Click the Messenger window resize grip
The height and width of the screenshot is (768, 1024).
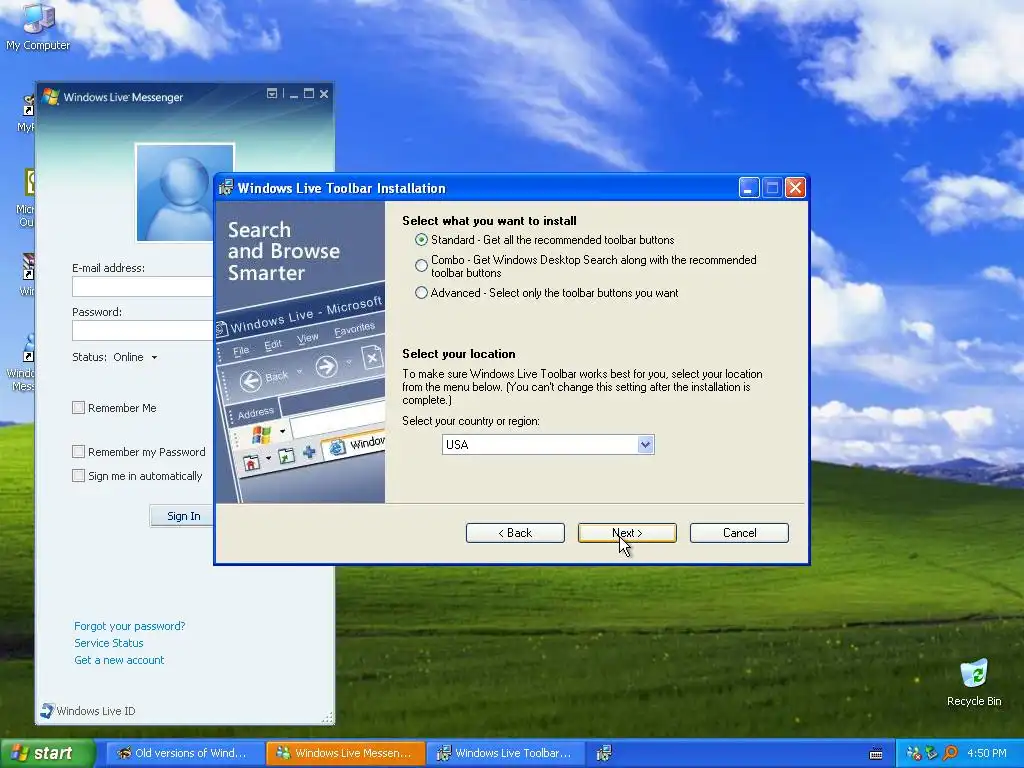328,718
